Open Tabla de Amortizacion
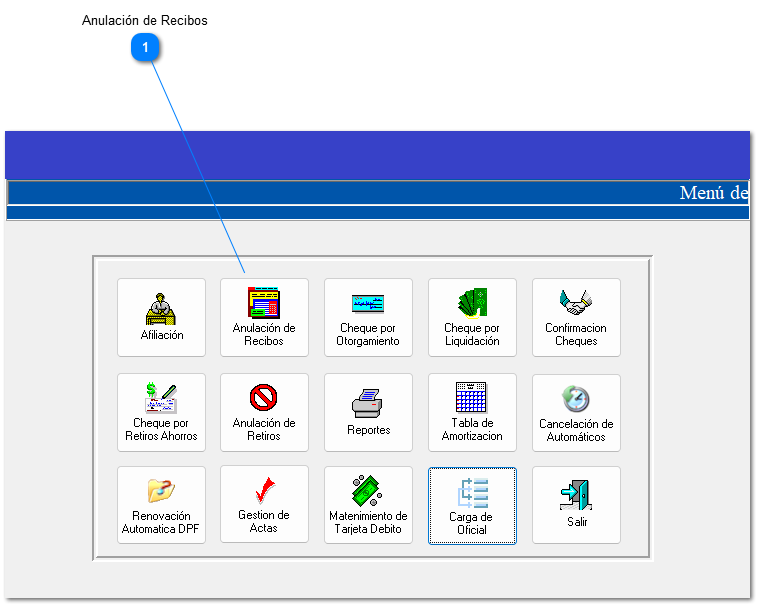Image resolution: width=759 pixels, height=607 pixels. coord(472,412)
